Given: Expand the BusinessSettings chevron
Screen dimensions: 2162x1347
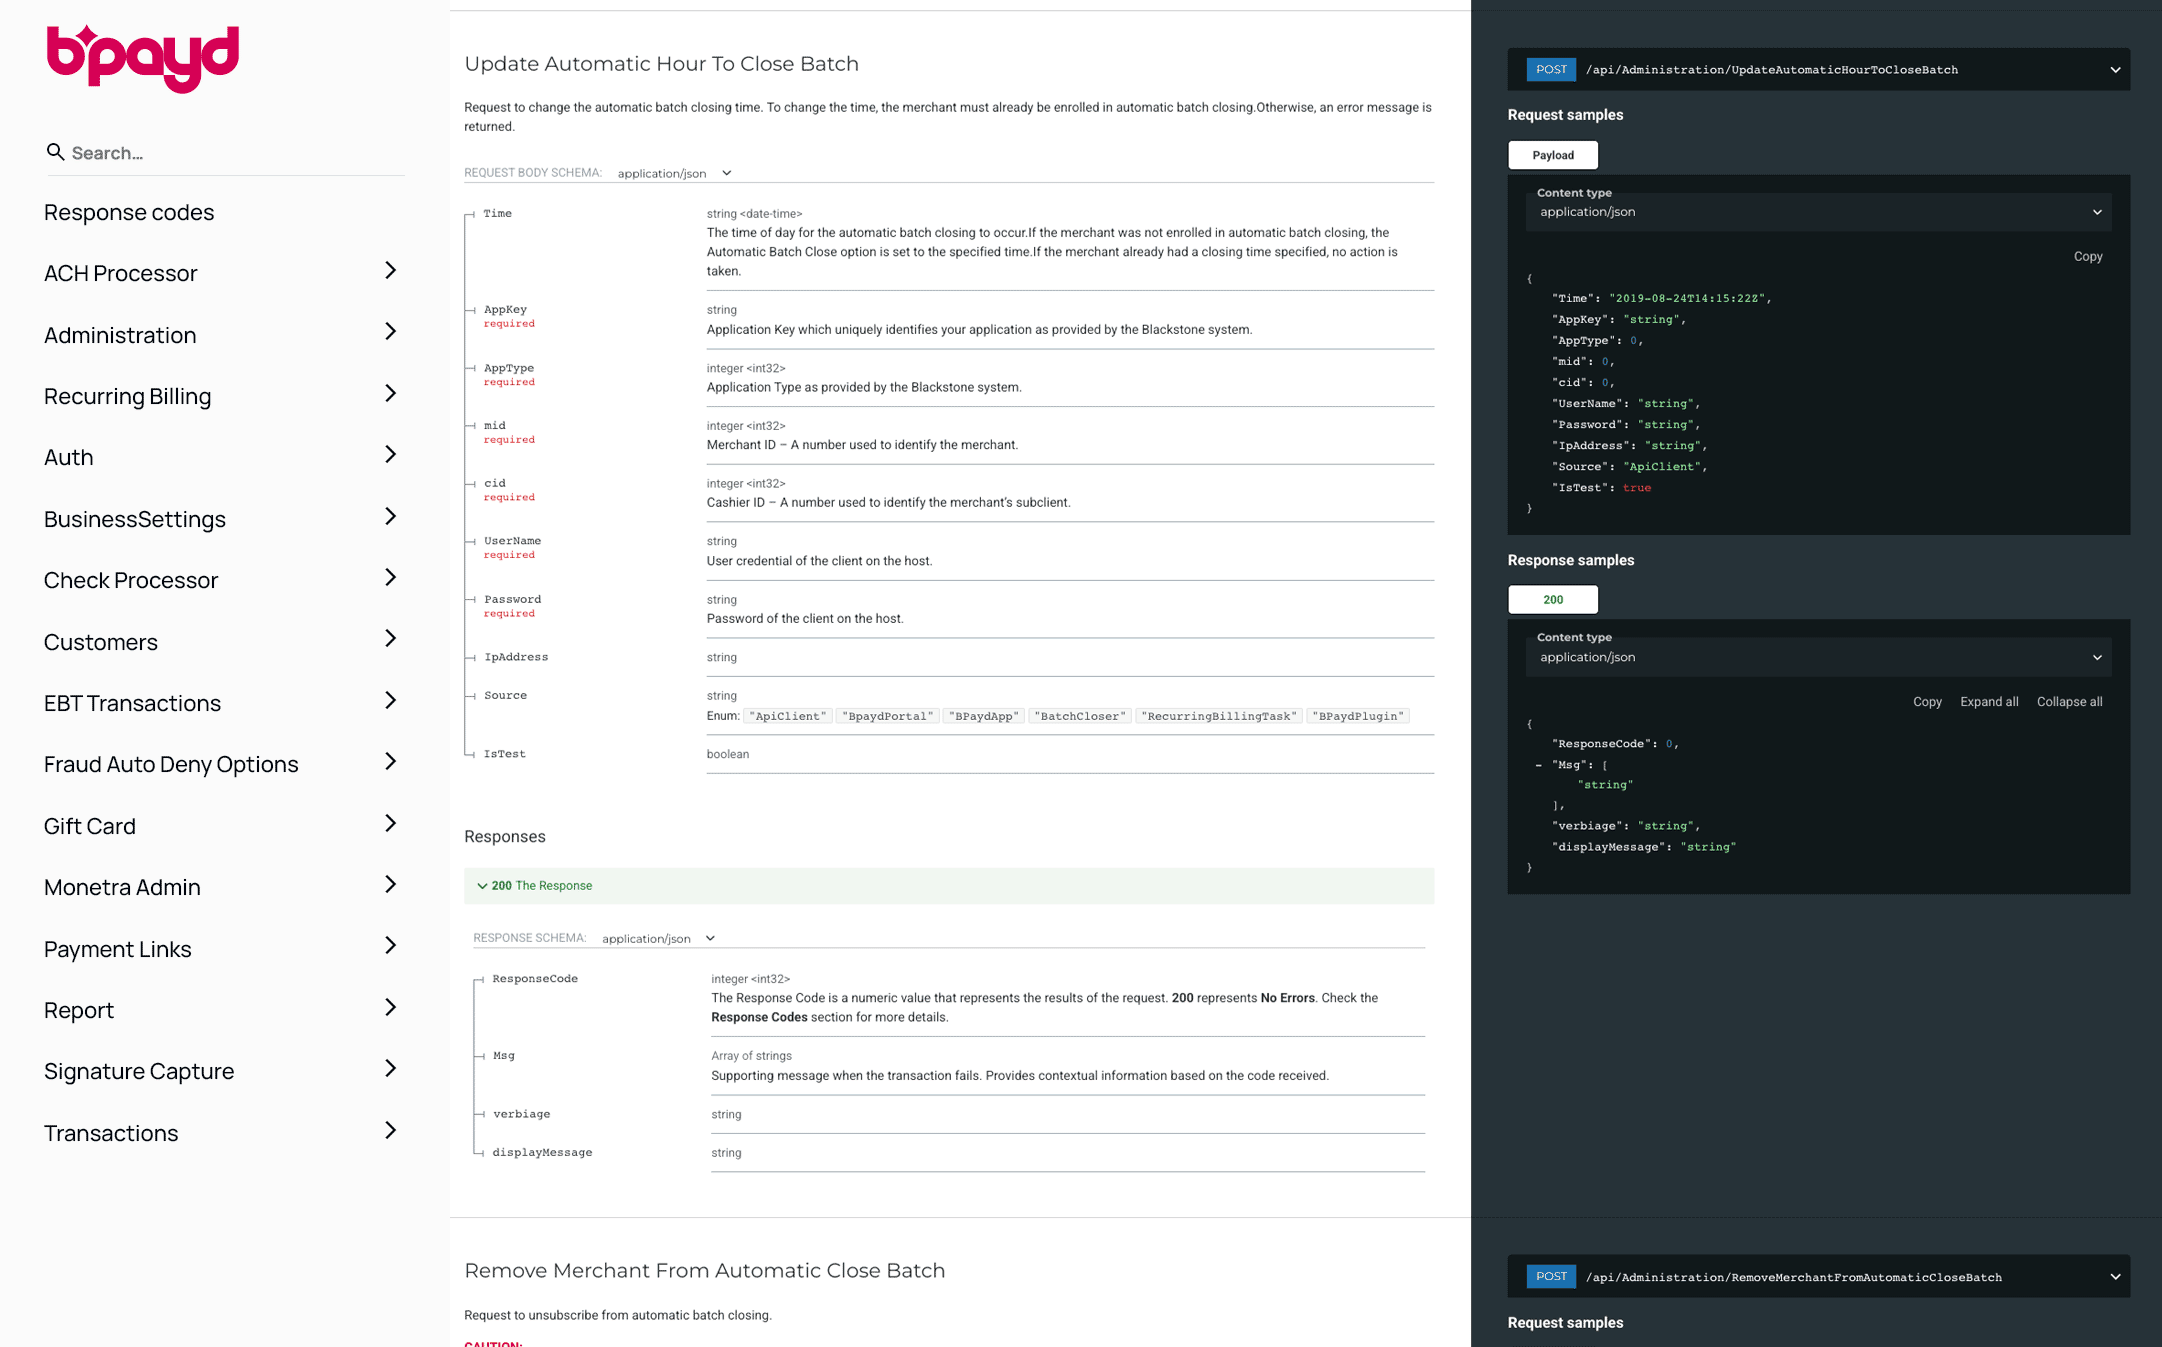Looking at the screenshot, I should (391, 517).
